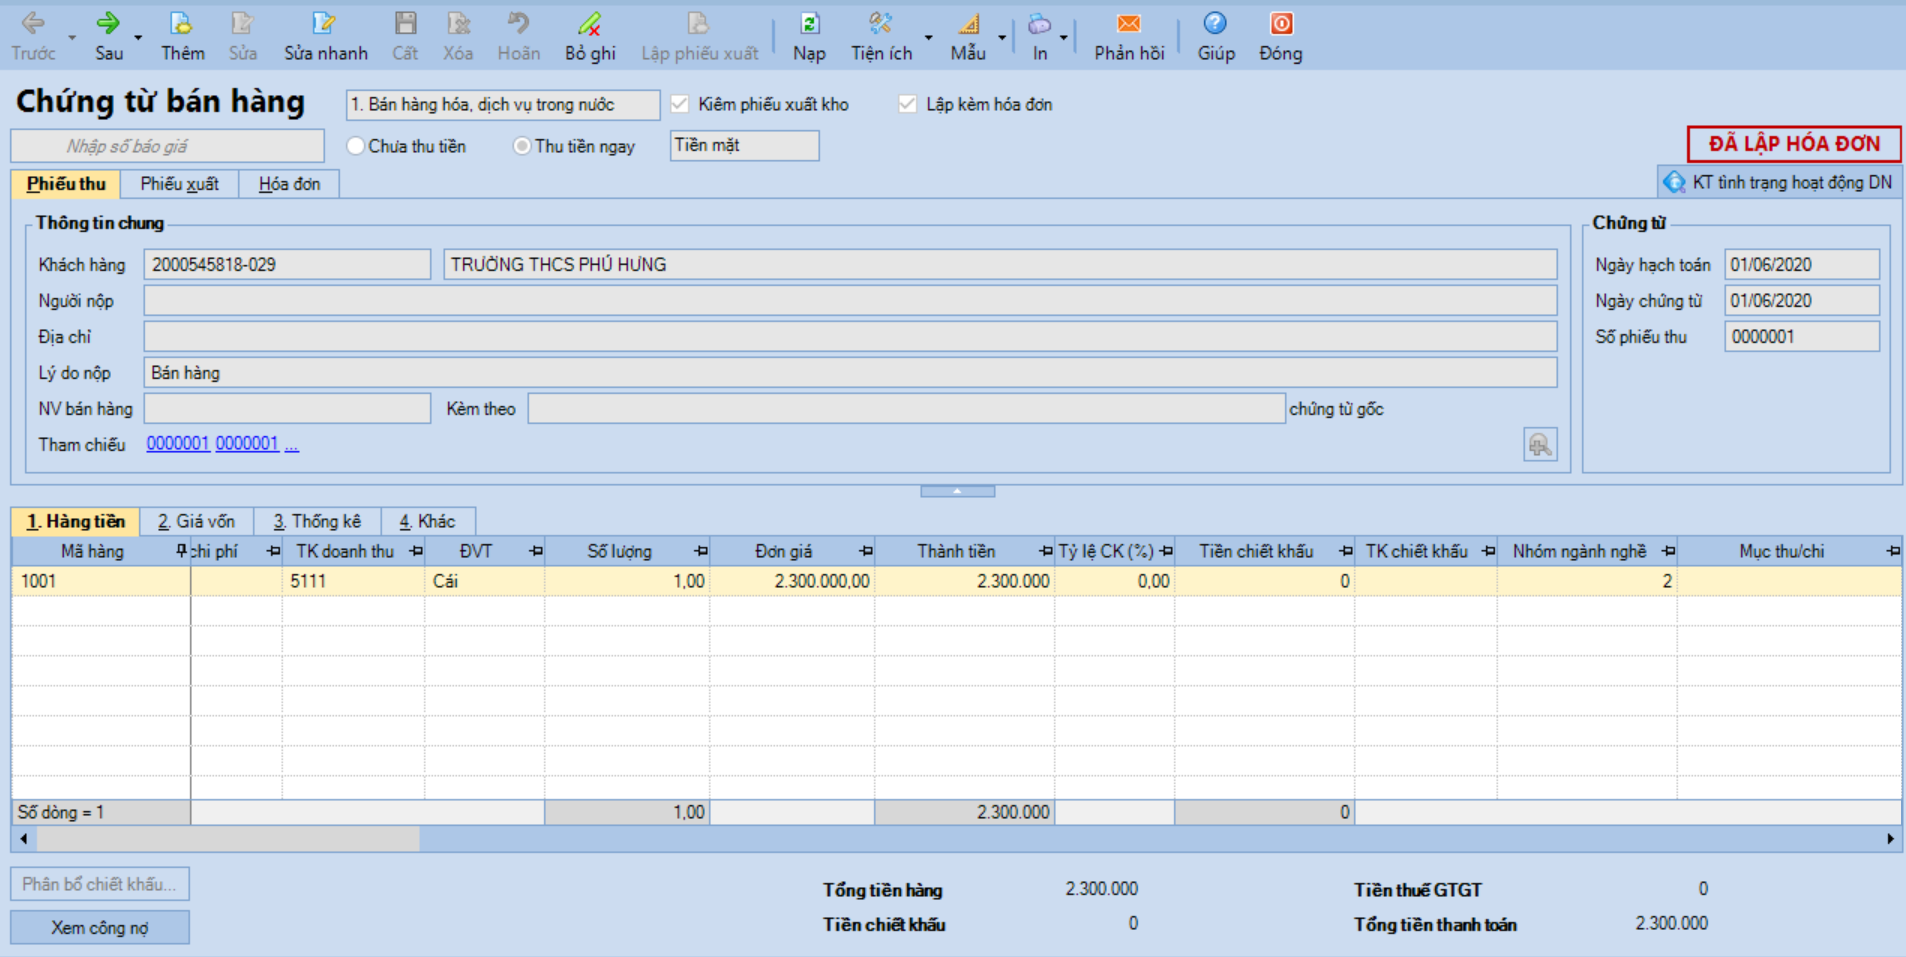This screenshot has height=957, width=1906.
Task: Click the Xem công nợ button
Action: click(100, 928)
